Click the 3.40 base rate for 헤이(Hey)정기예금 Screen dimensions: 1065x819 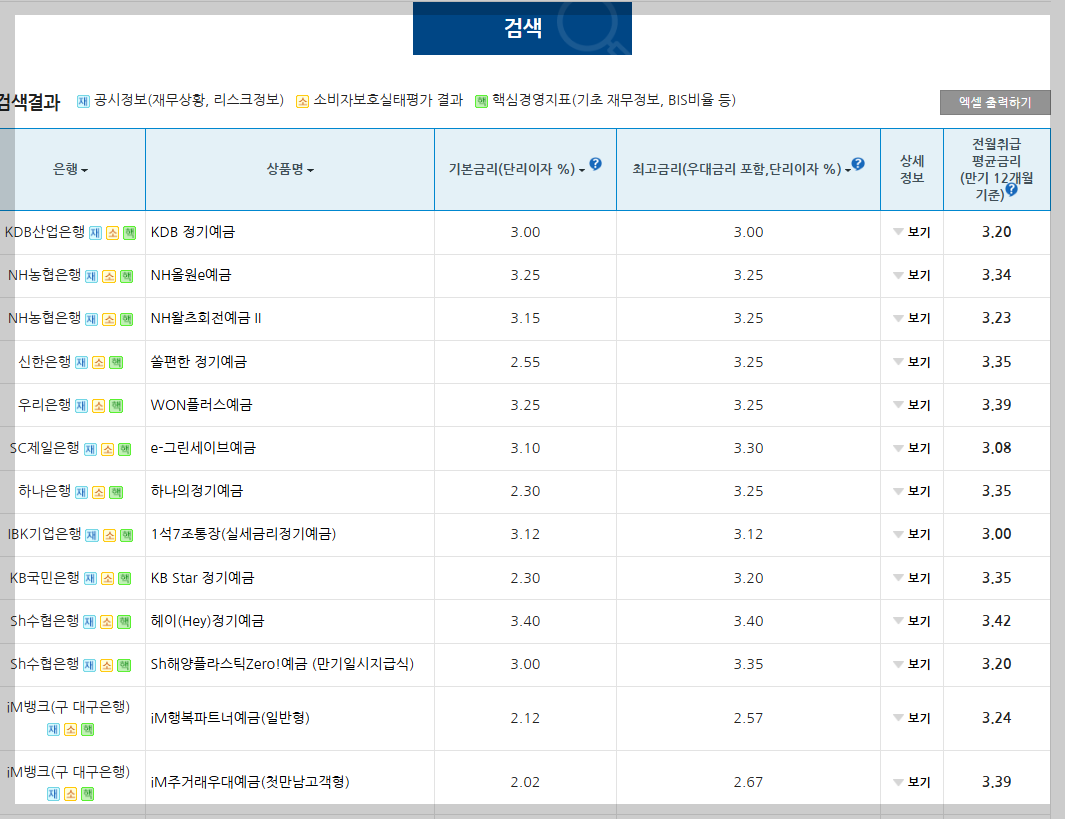tap(525, 621)
